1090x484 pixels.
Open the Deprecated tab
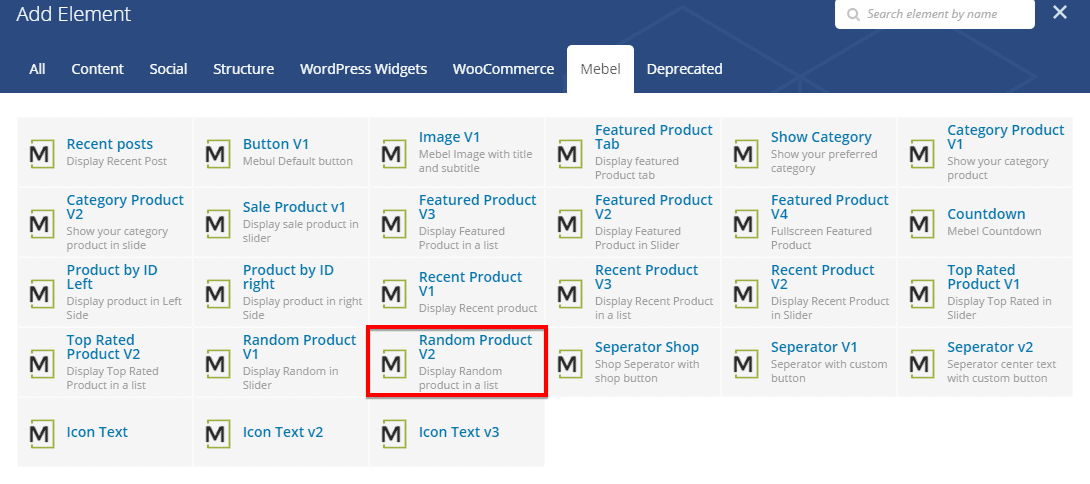[x=685, y=69]
